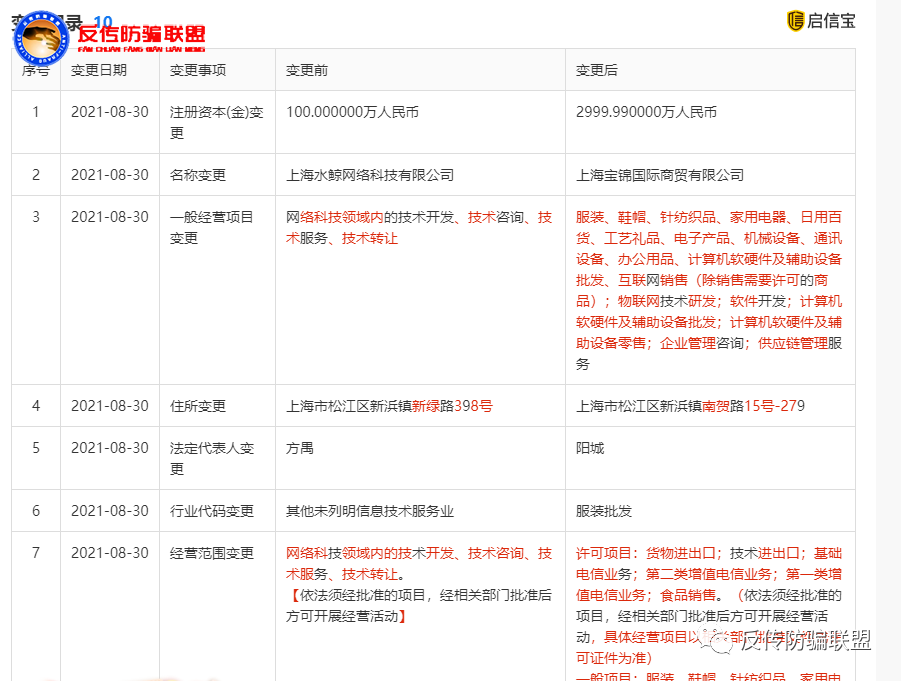
Task: Click the date 2021-08-30 in row 1
Action: point(109,111)
